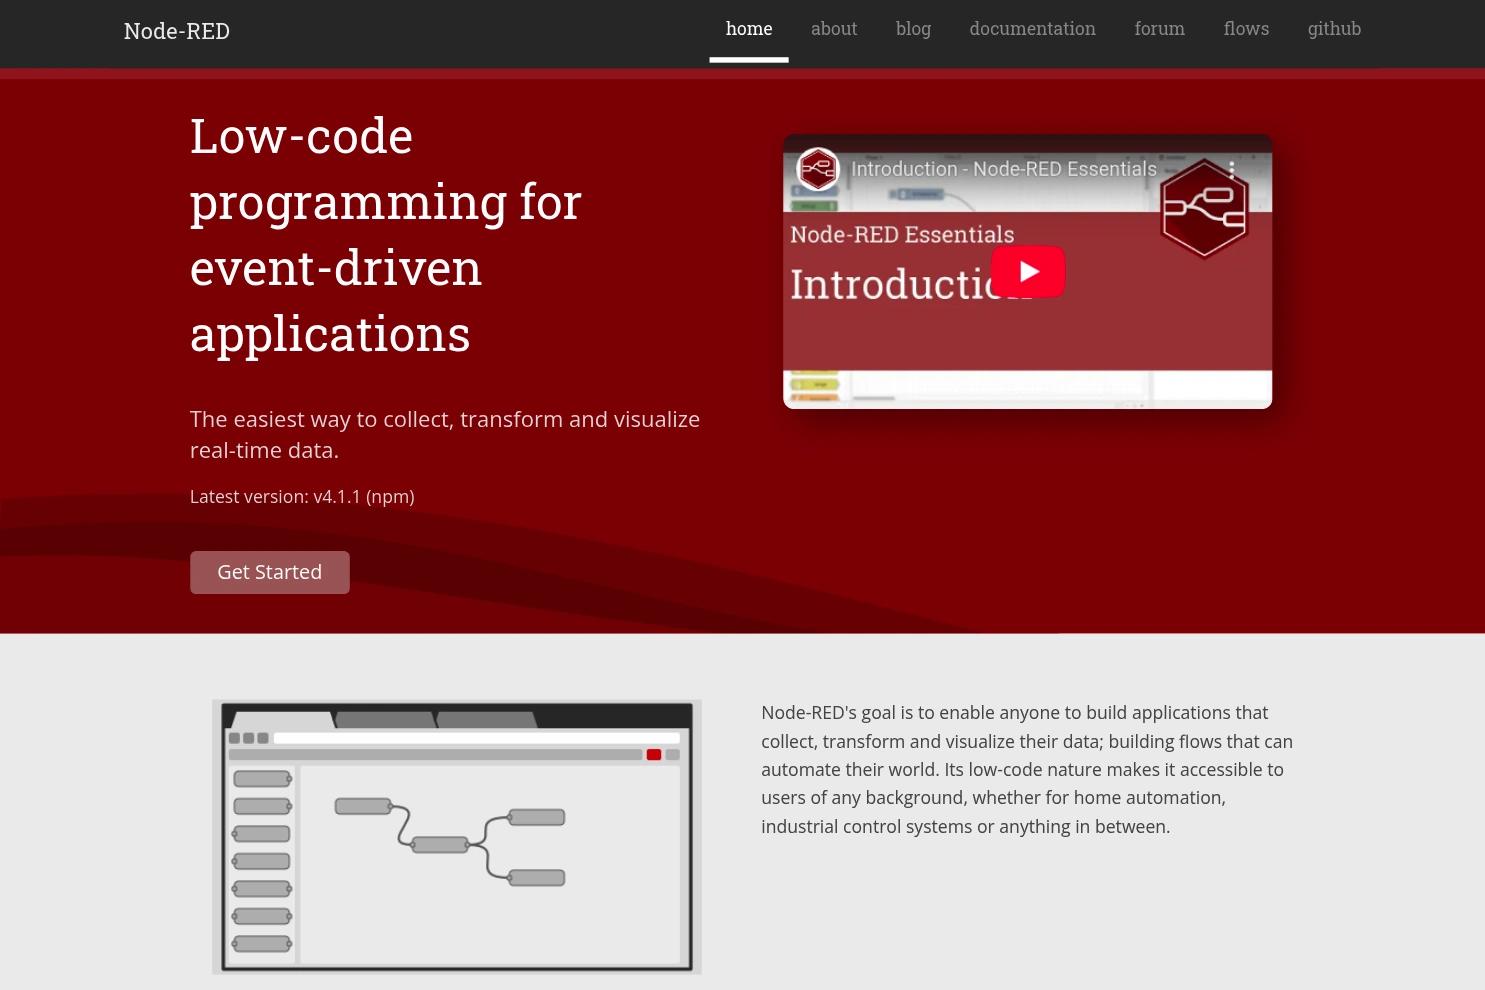Visit the forum link

pyautogui.click(x=1159, y=29)
